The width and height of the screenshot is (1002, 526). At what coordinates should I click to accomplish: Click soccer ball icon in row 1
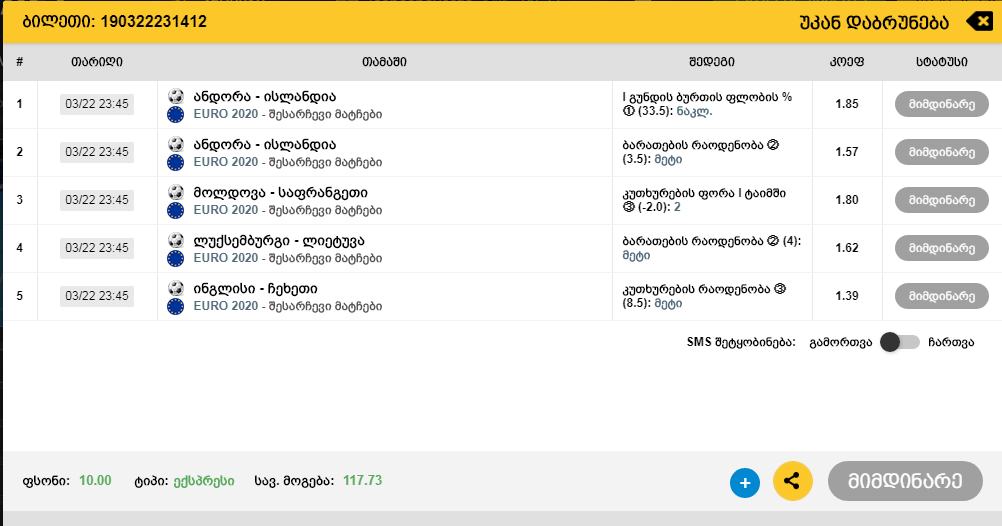(176, 96)
